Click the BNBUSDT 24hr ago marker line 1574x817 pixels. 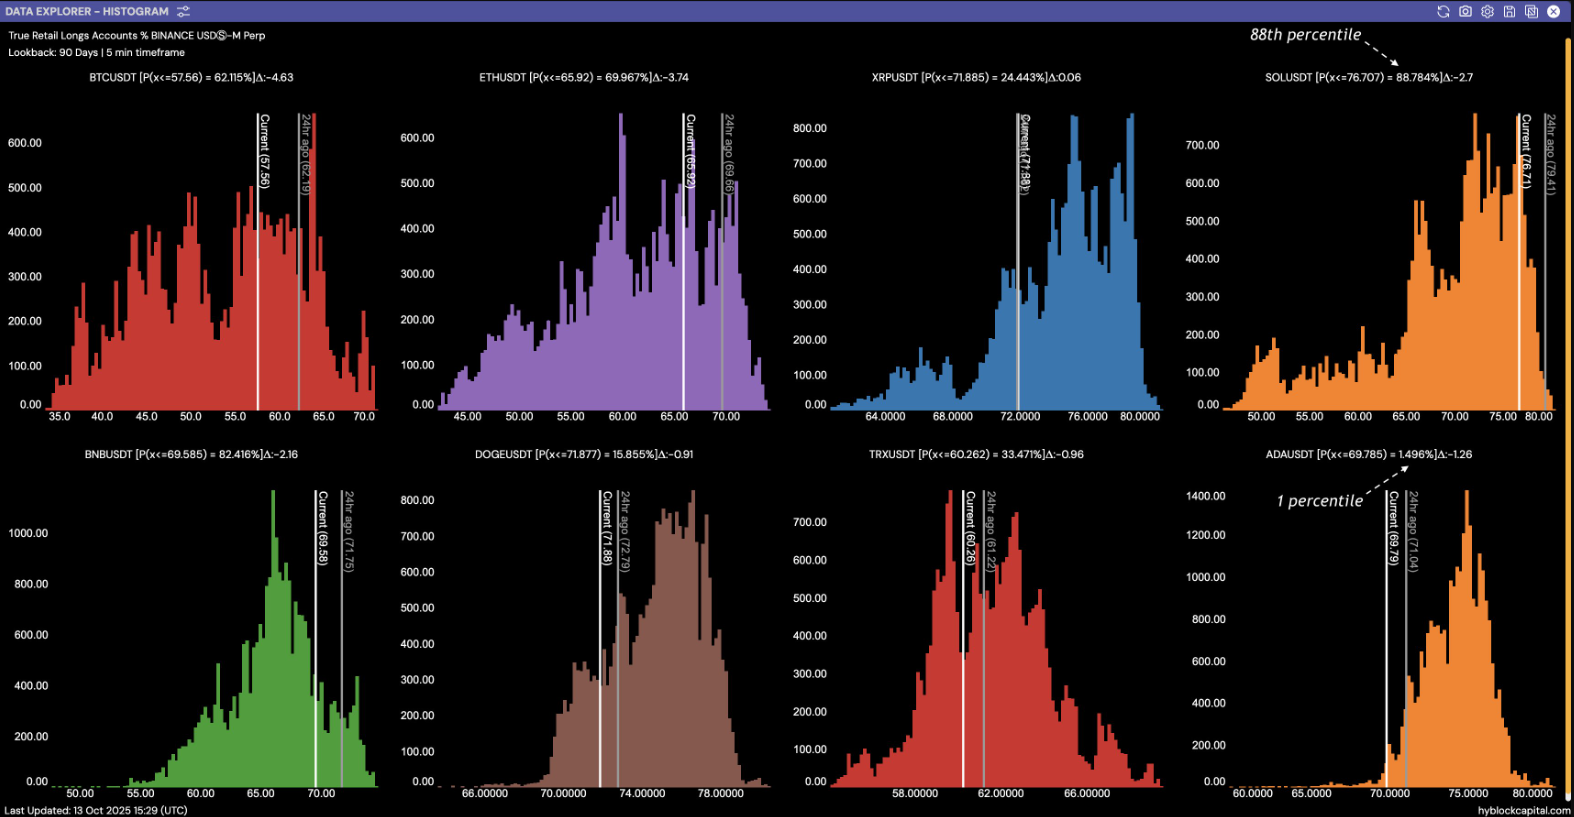342,638
